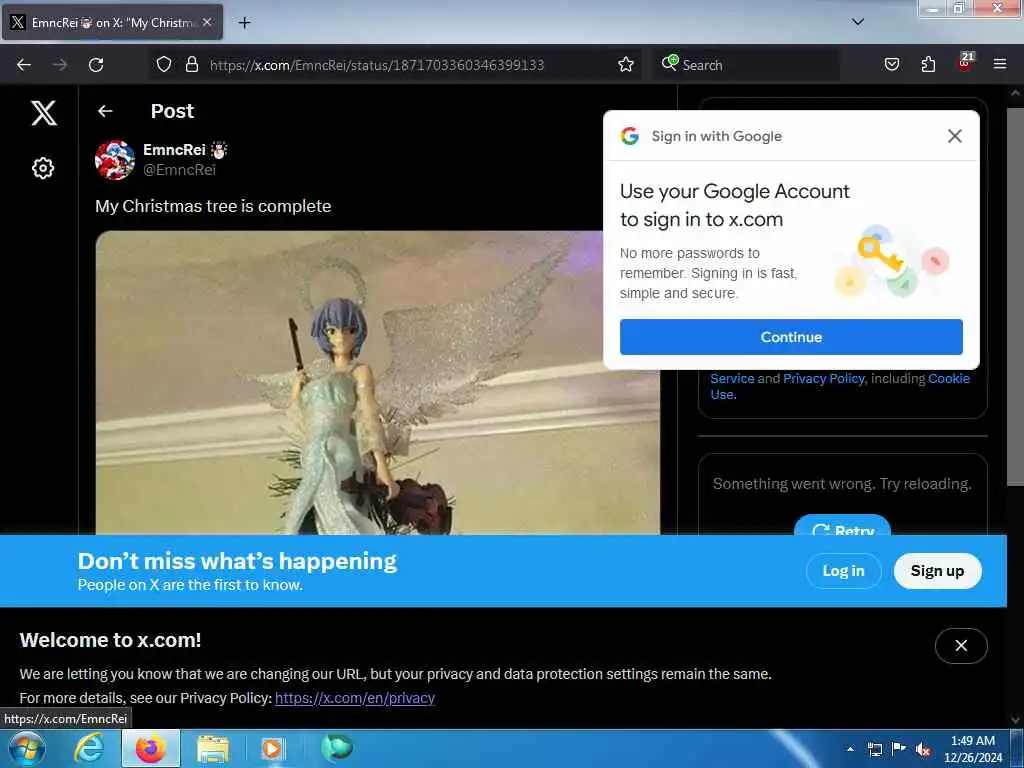Click 'My Christmas tree is complete' post text

(x=213, y=206)
